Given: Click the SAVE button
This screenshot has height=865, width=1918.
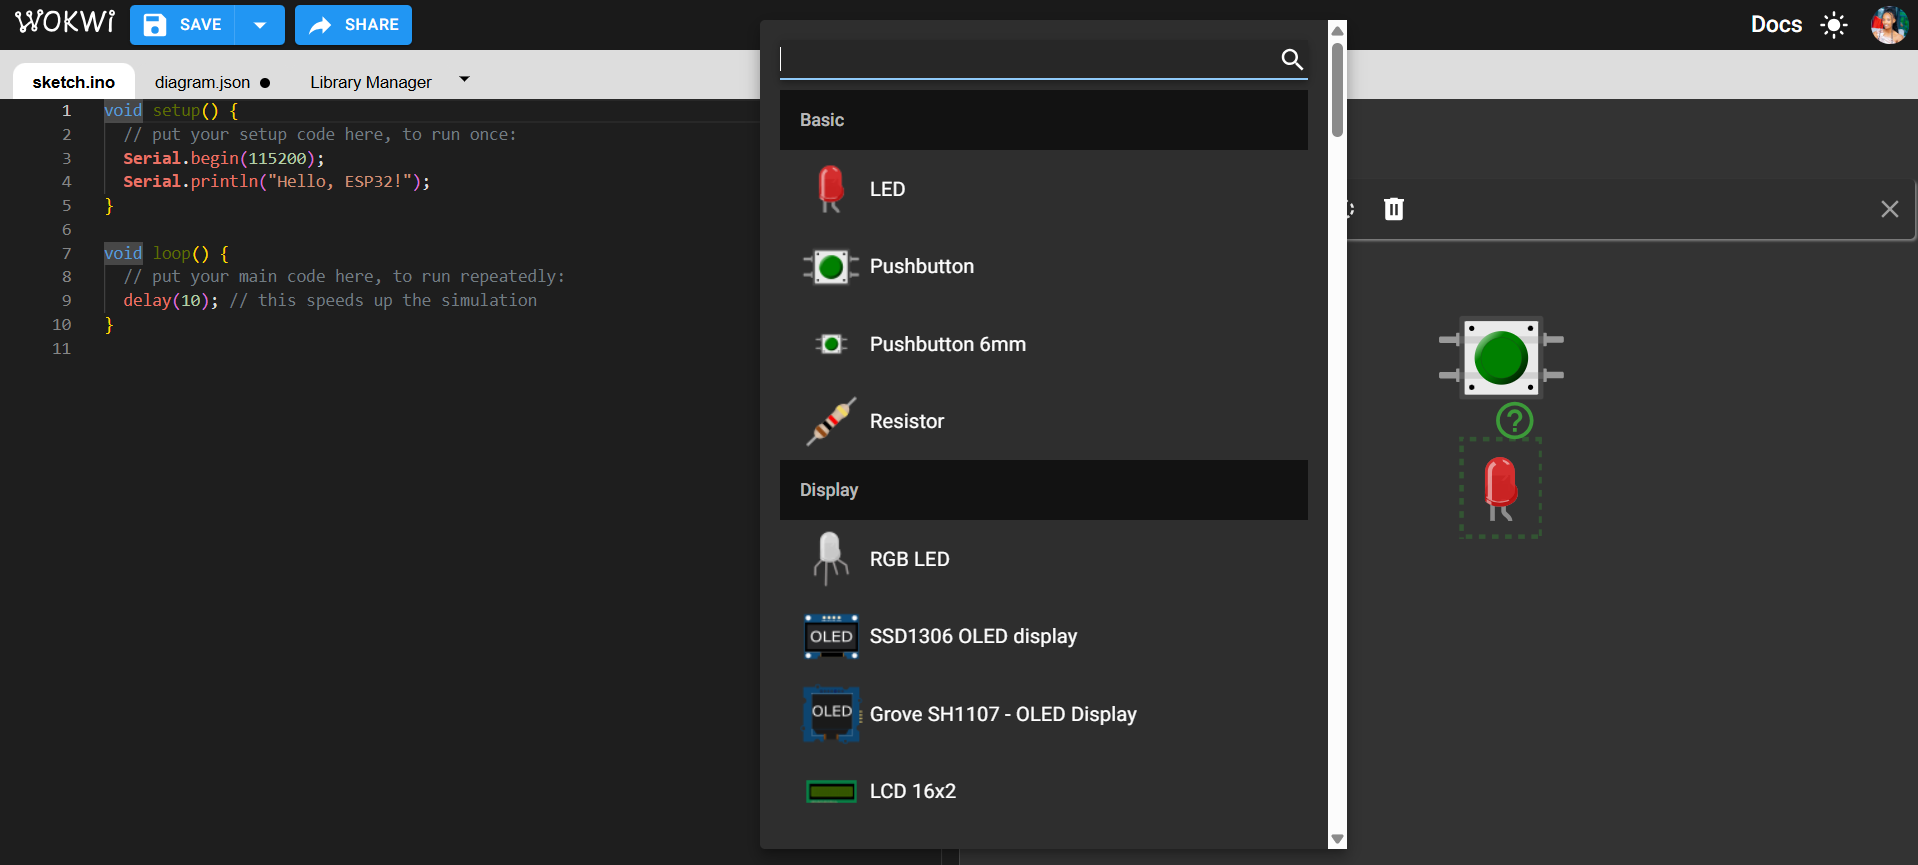Looking at the screenshot, I should coord(182,25).
